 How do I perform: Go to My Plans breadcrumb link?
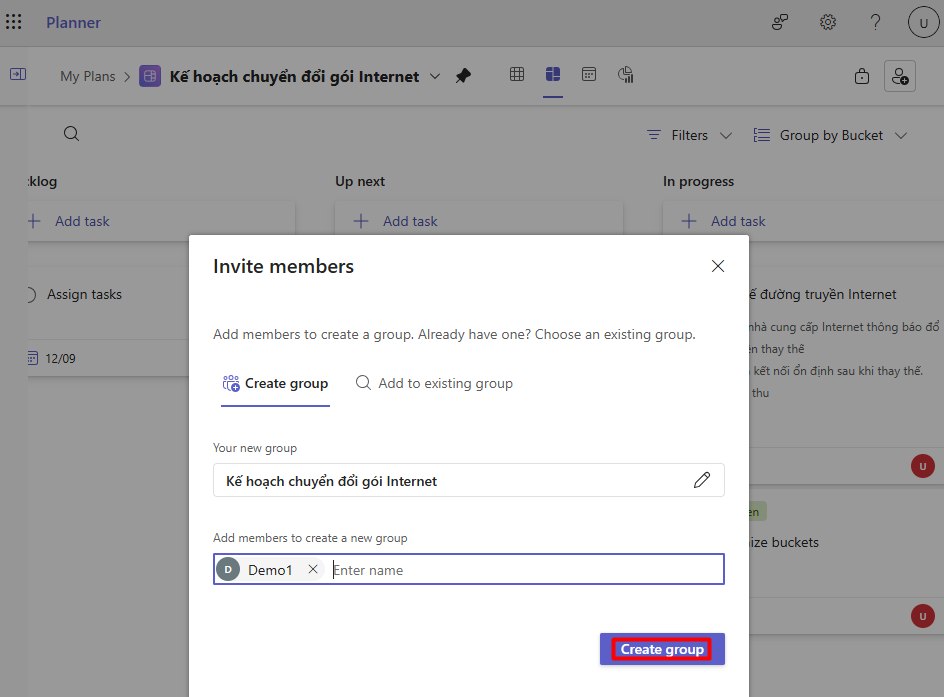click(88, 76)
